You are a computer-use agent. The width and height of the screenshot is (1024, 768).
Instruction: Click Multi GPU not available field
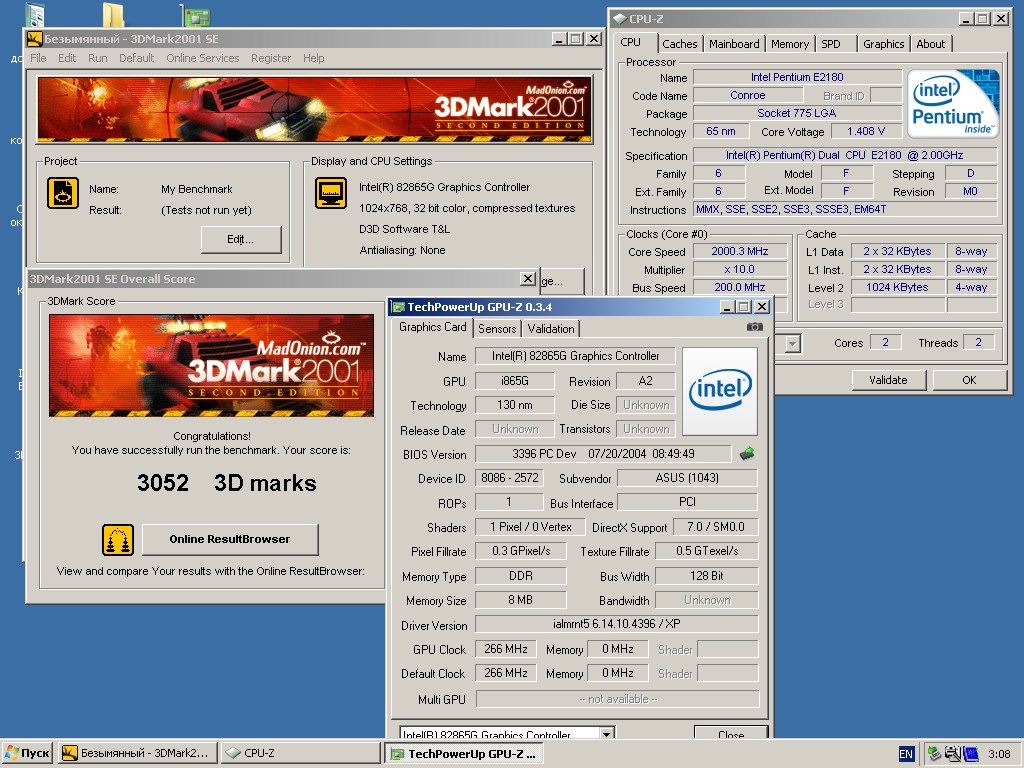click(x=618, y=699)
